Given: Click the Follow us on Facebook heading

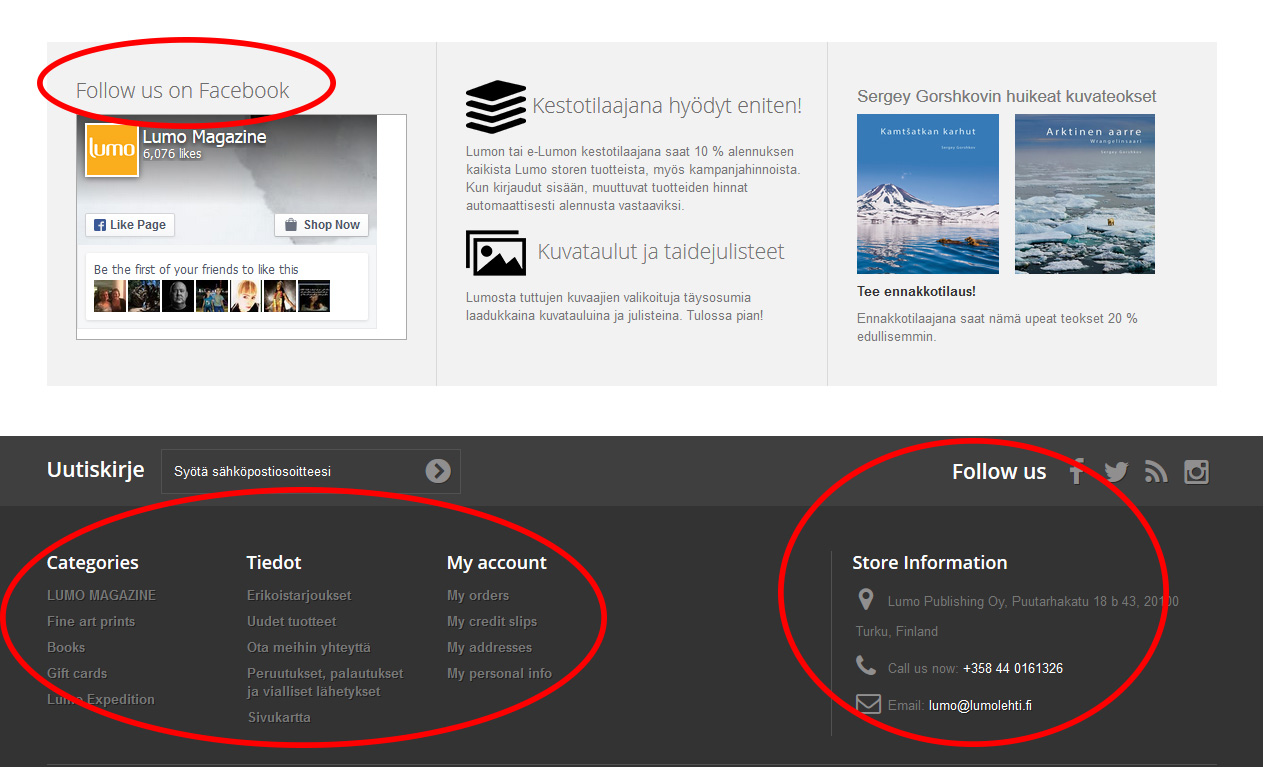Looking at the screenshot, I should coord(183,90).
